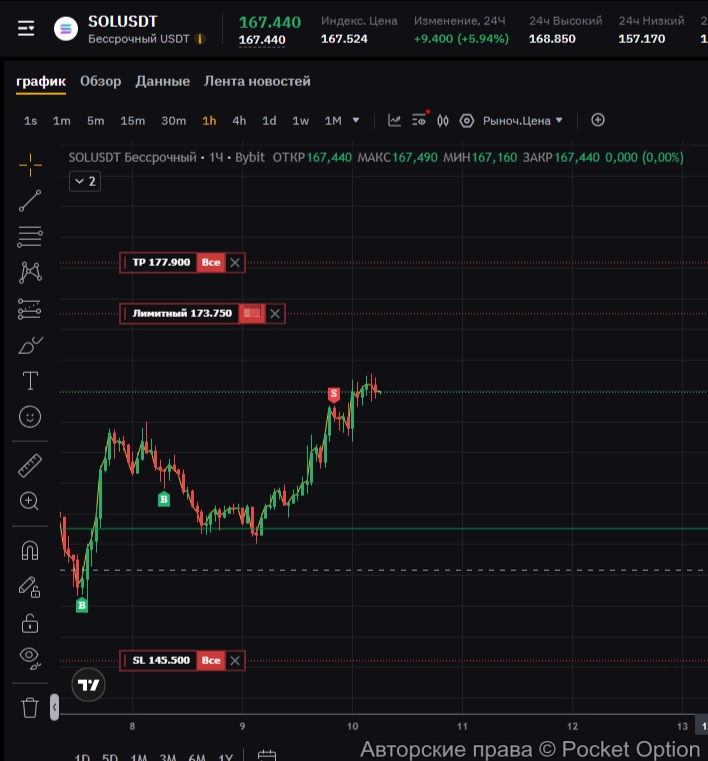Screen dimensions: 708x761
Task: Toggle lock all drawings padlock
Action: pyautogui.click(x=30, y=623)
